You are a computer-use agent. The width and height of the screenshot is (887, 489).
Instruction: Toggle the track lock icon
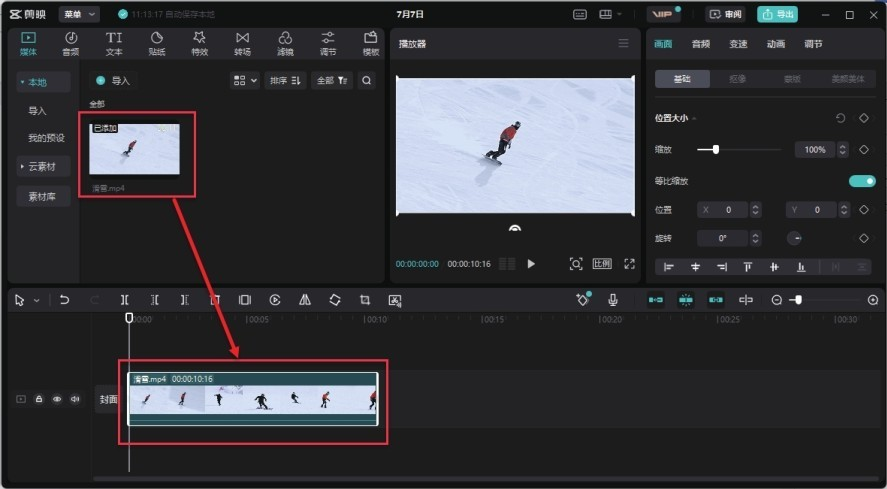pyautogui.click(x=39, y=399)
